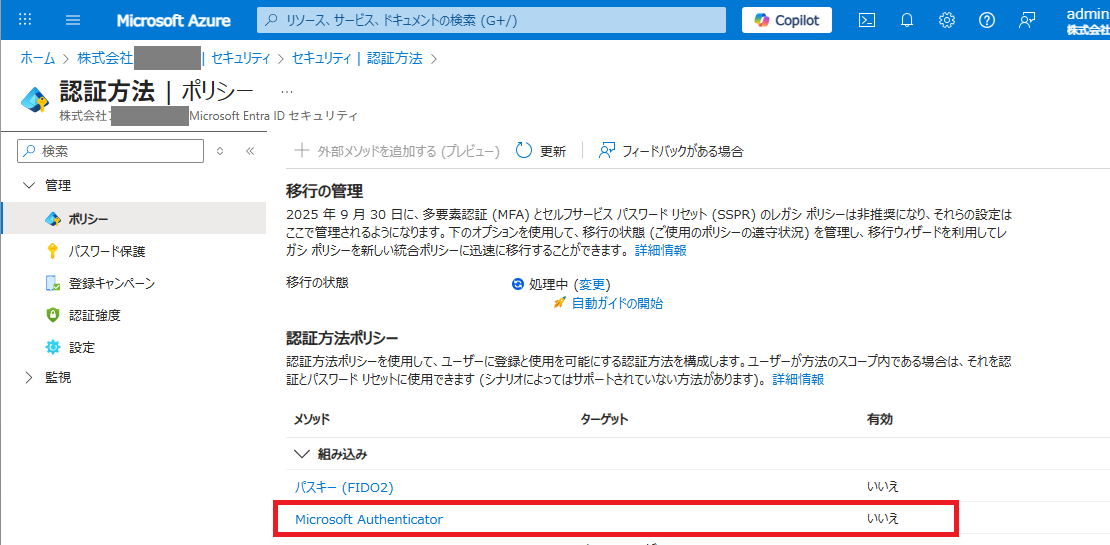Focus the sidebar 検索 field
This screenshot has width=1110, height=545.
click(x=110, y=151)
